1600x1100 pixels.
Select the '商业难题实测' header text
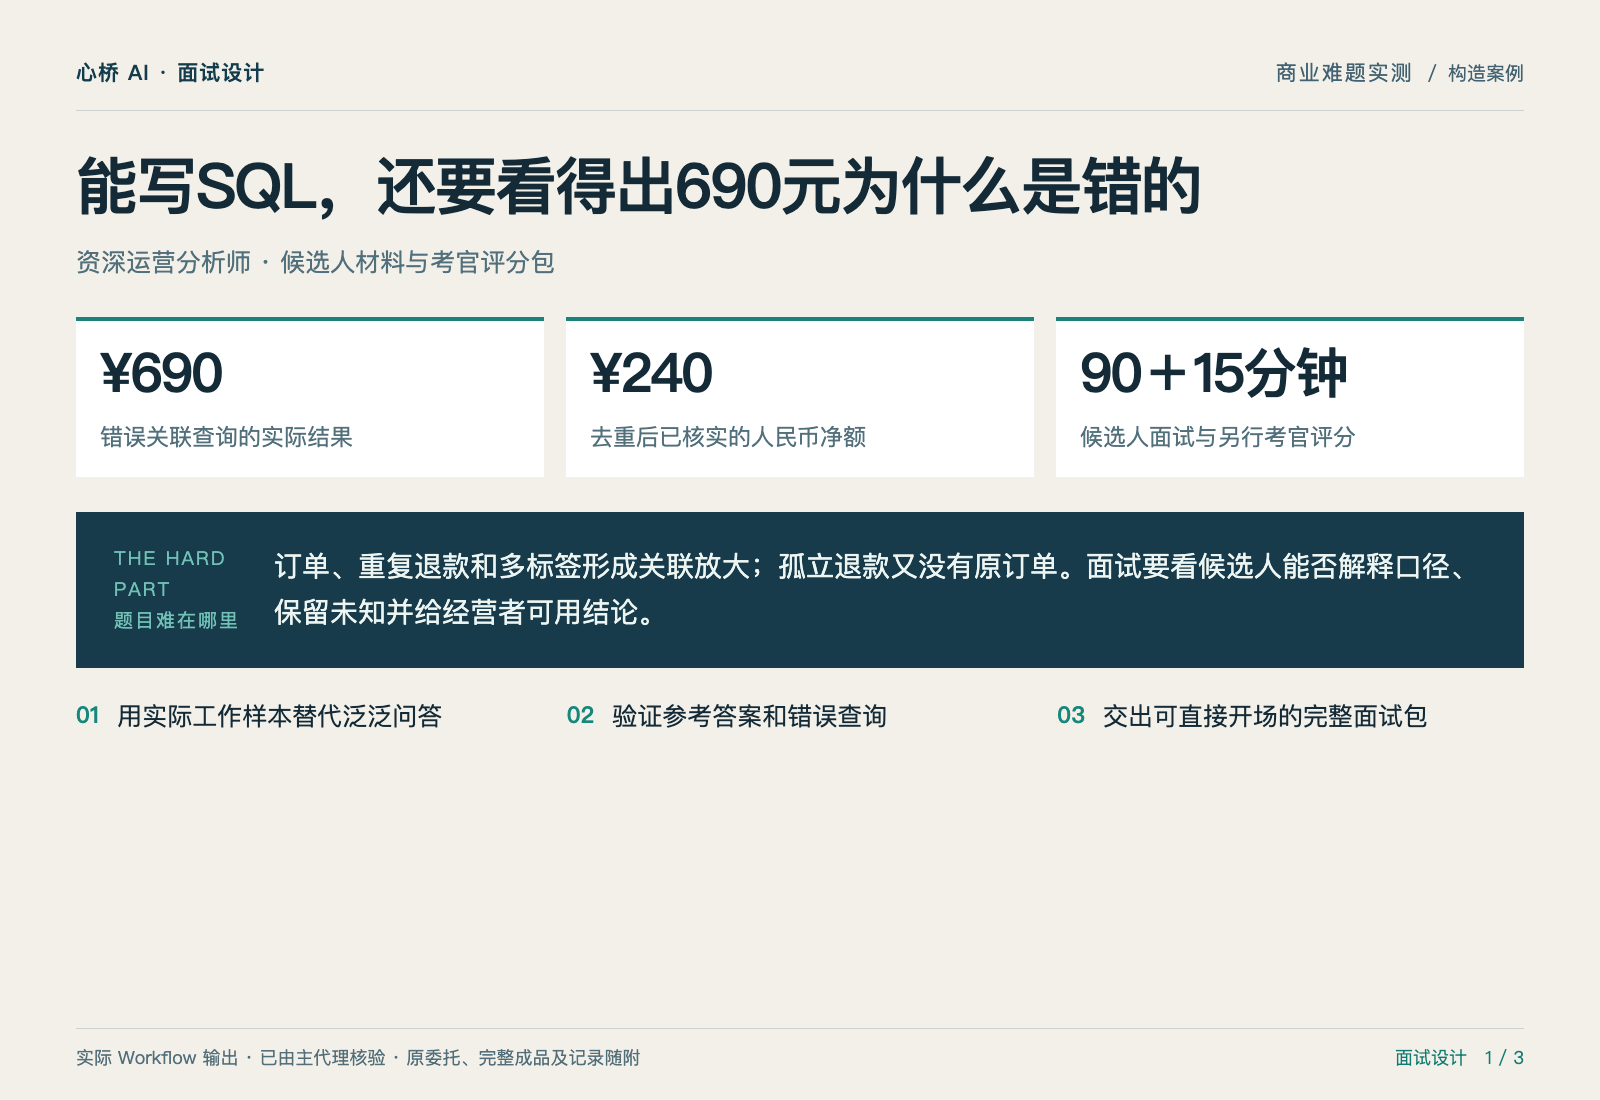(x=1343, y=73)
